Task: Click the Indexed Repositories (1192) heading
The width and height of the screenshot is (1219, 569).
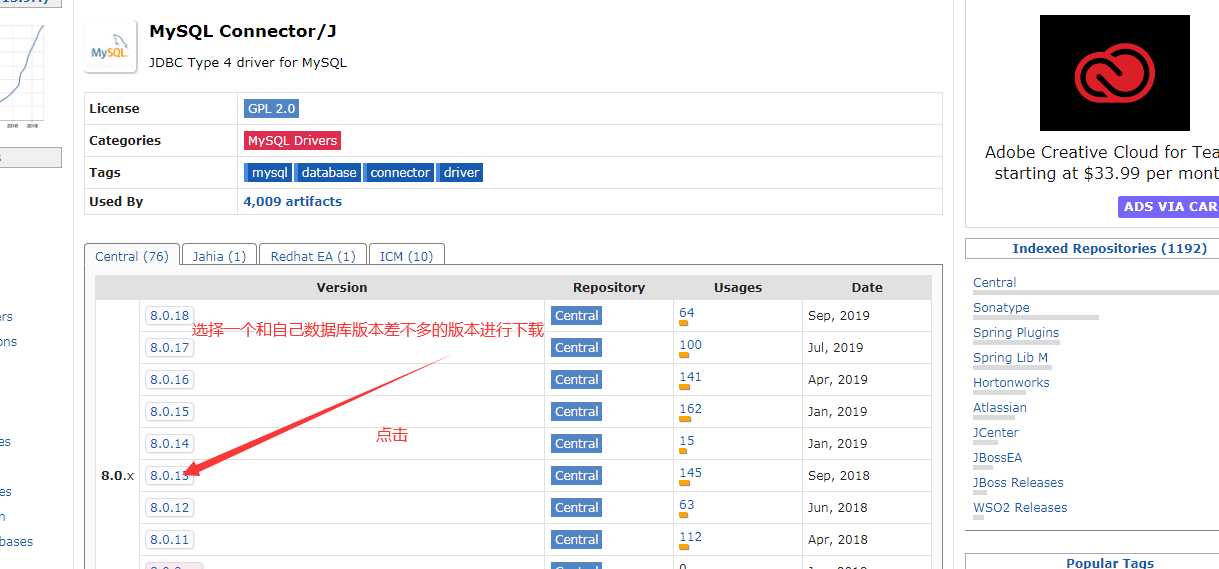Action: click(1109, 248)
